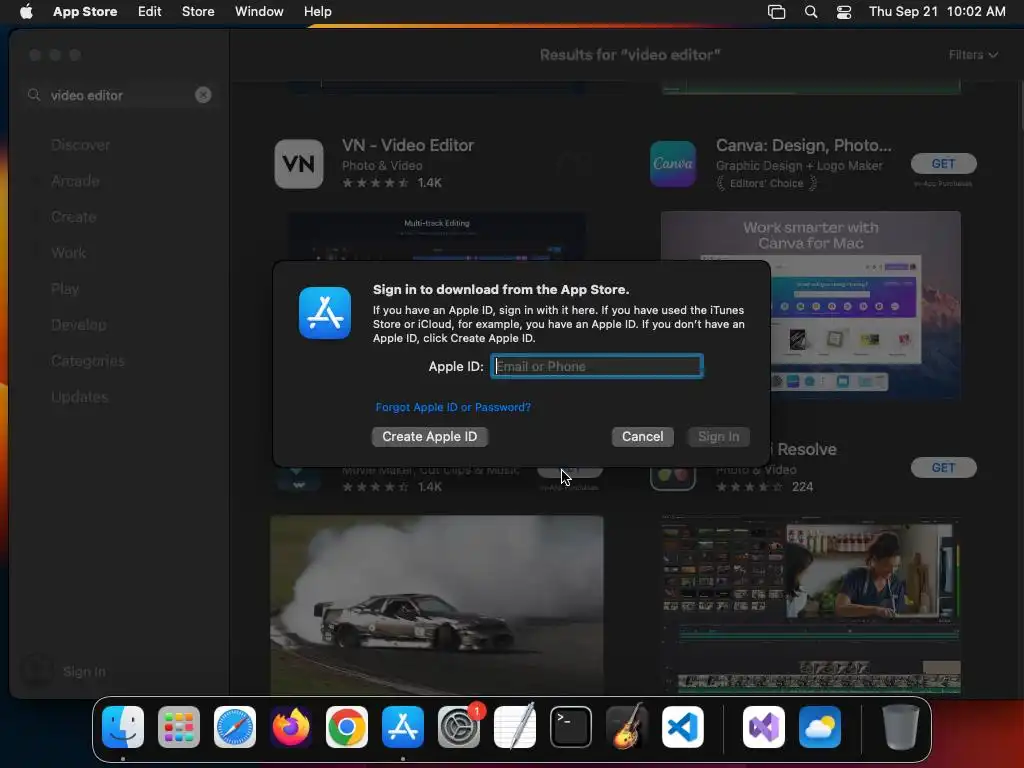Screen dimensions: 1024x768
Task: Launch Terminal from the Dock
Action: 571,726
